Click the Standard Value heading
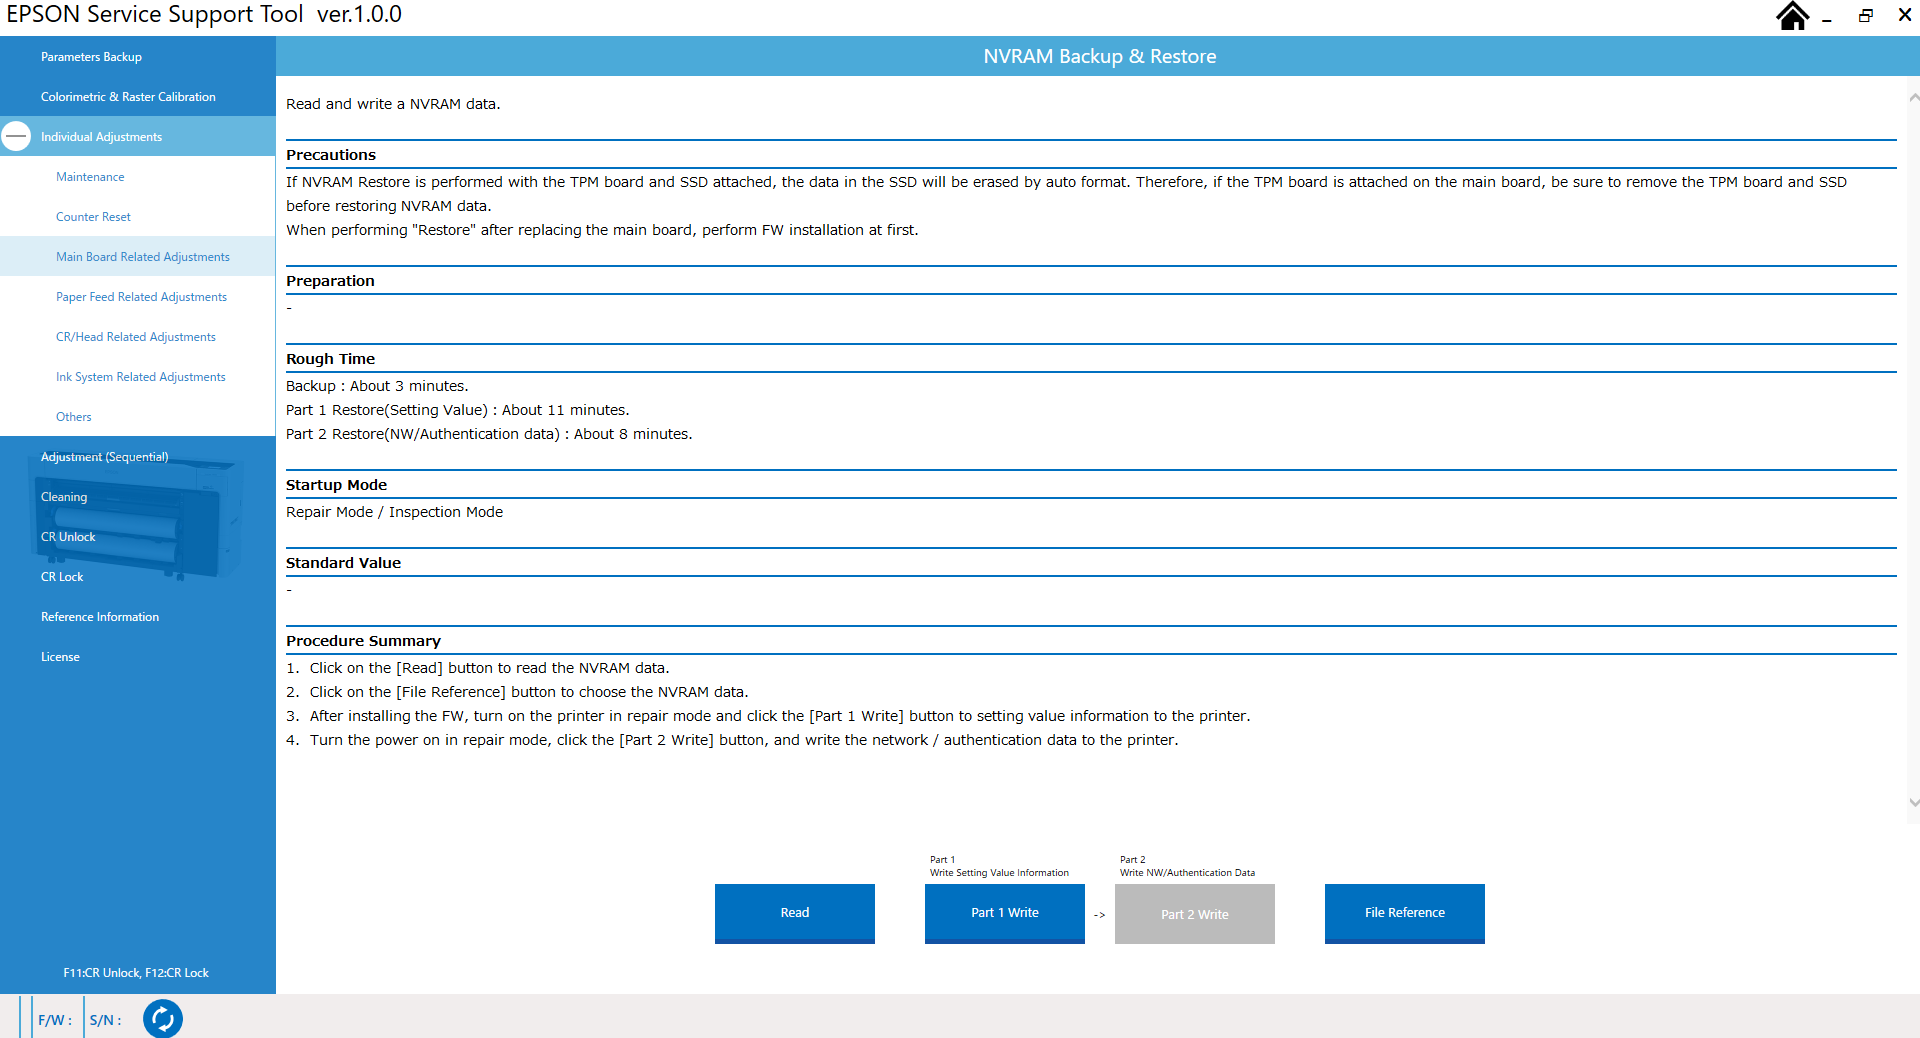The height and width of the screenshot is (1038, 1920). [x=343, y=563]
